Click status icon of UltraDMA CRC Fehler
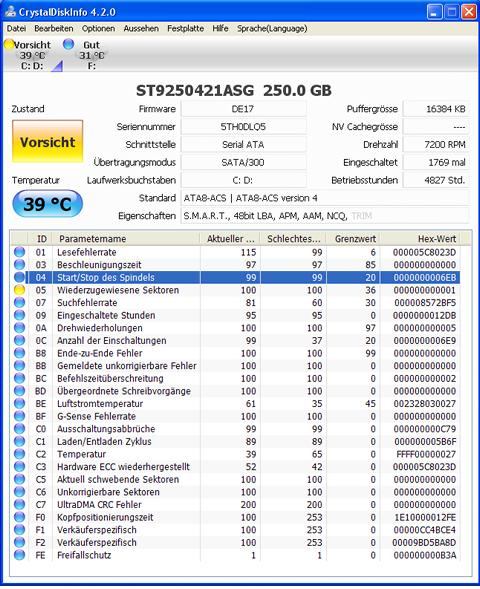This screenshot has width=480, height=589. [x=20, y=504]
